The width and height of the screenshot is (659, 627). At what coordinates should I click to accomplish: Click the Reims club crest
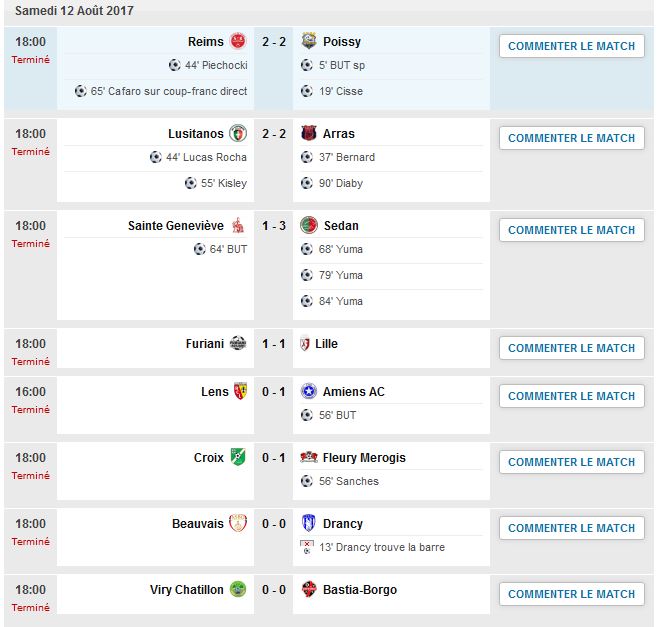click(x=238, y=41)
